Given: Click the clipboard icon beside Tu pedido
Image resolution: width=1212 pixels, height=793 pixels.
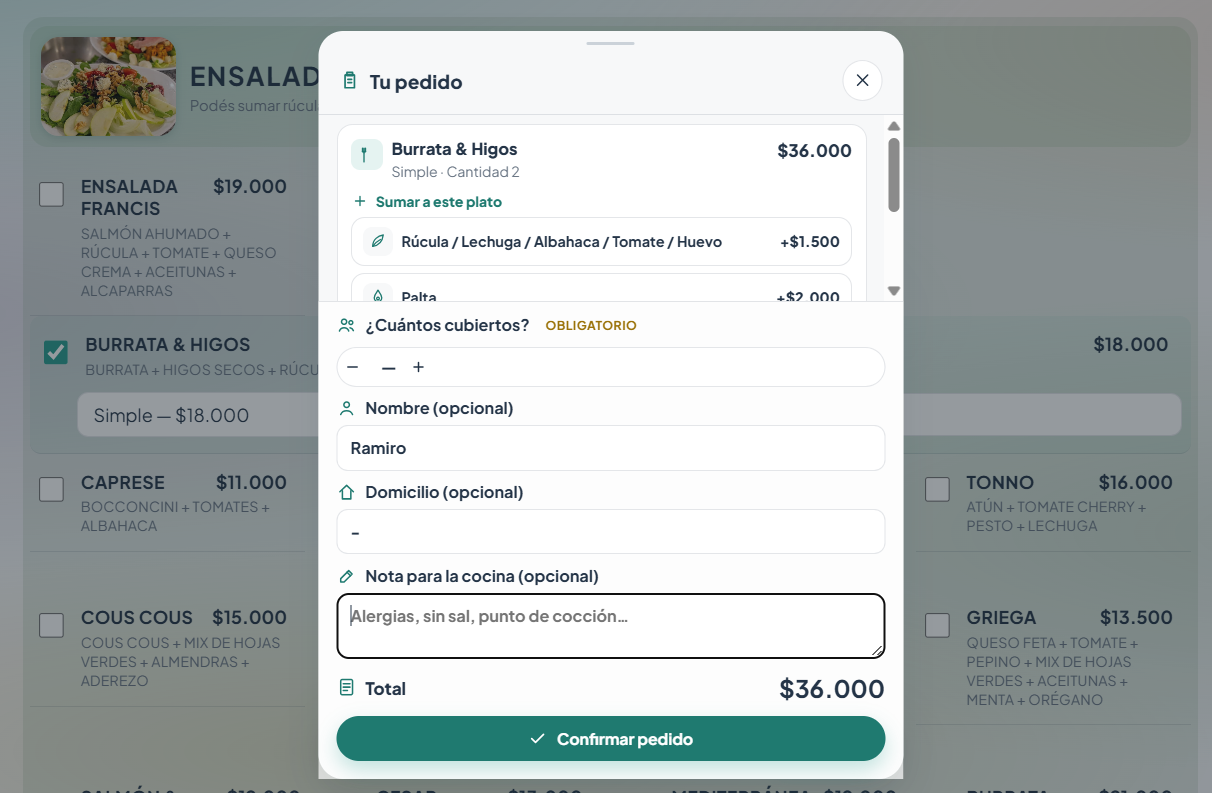Looking at the screenshot, I should tap(349, 81).
